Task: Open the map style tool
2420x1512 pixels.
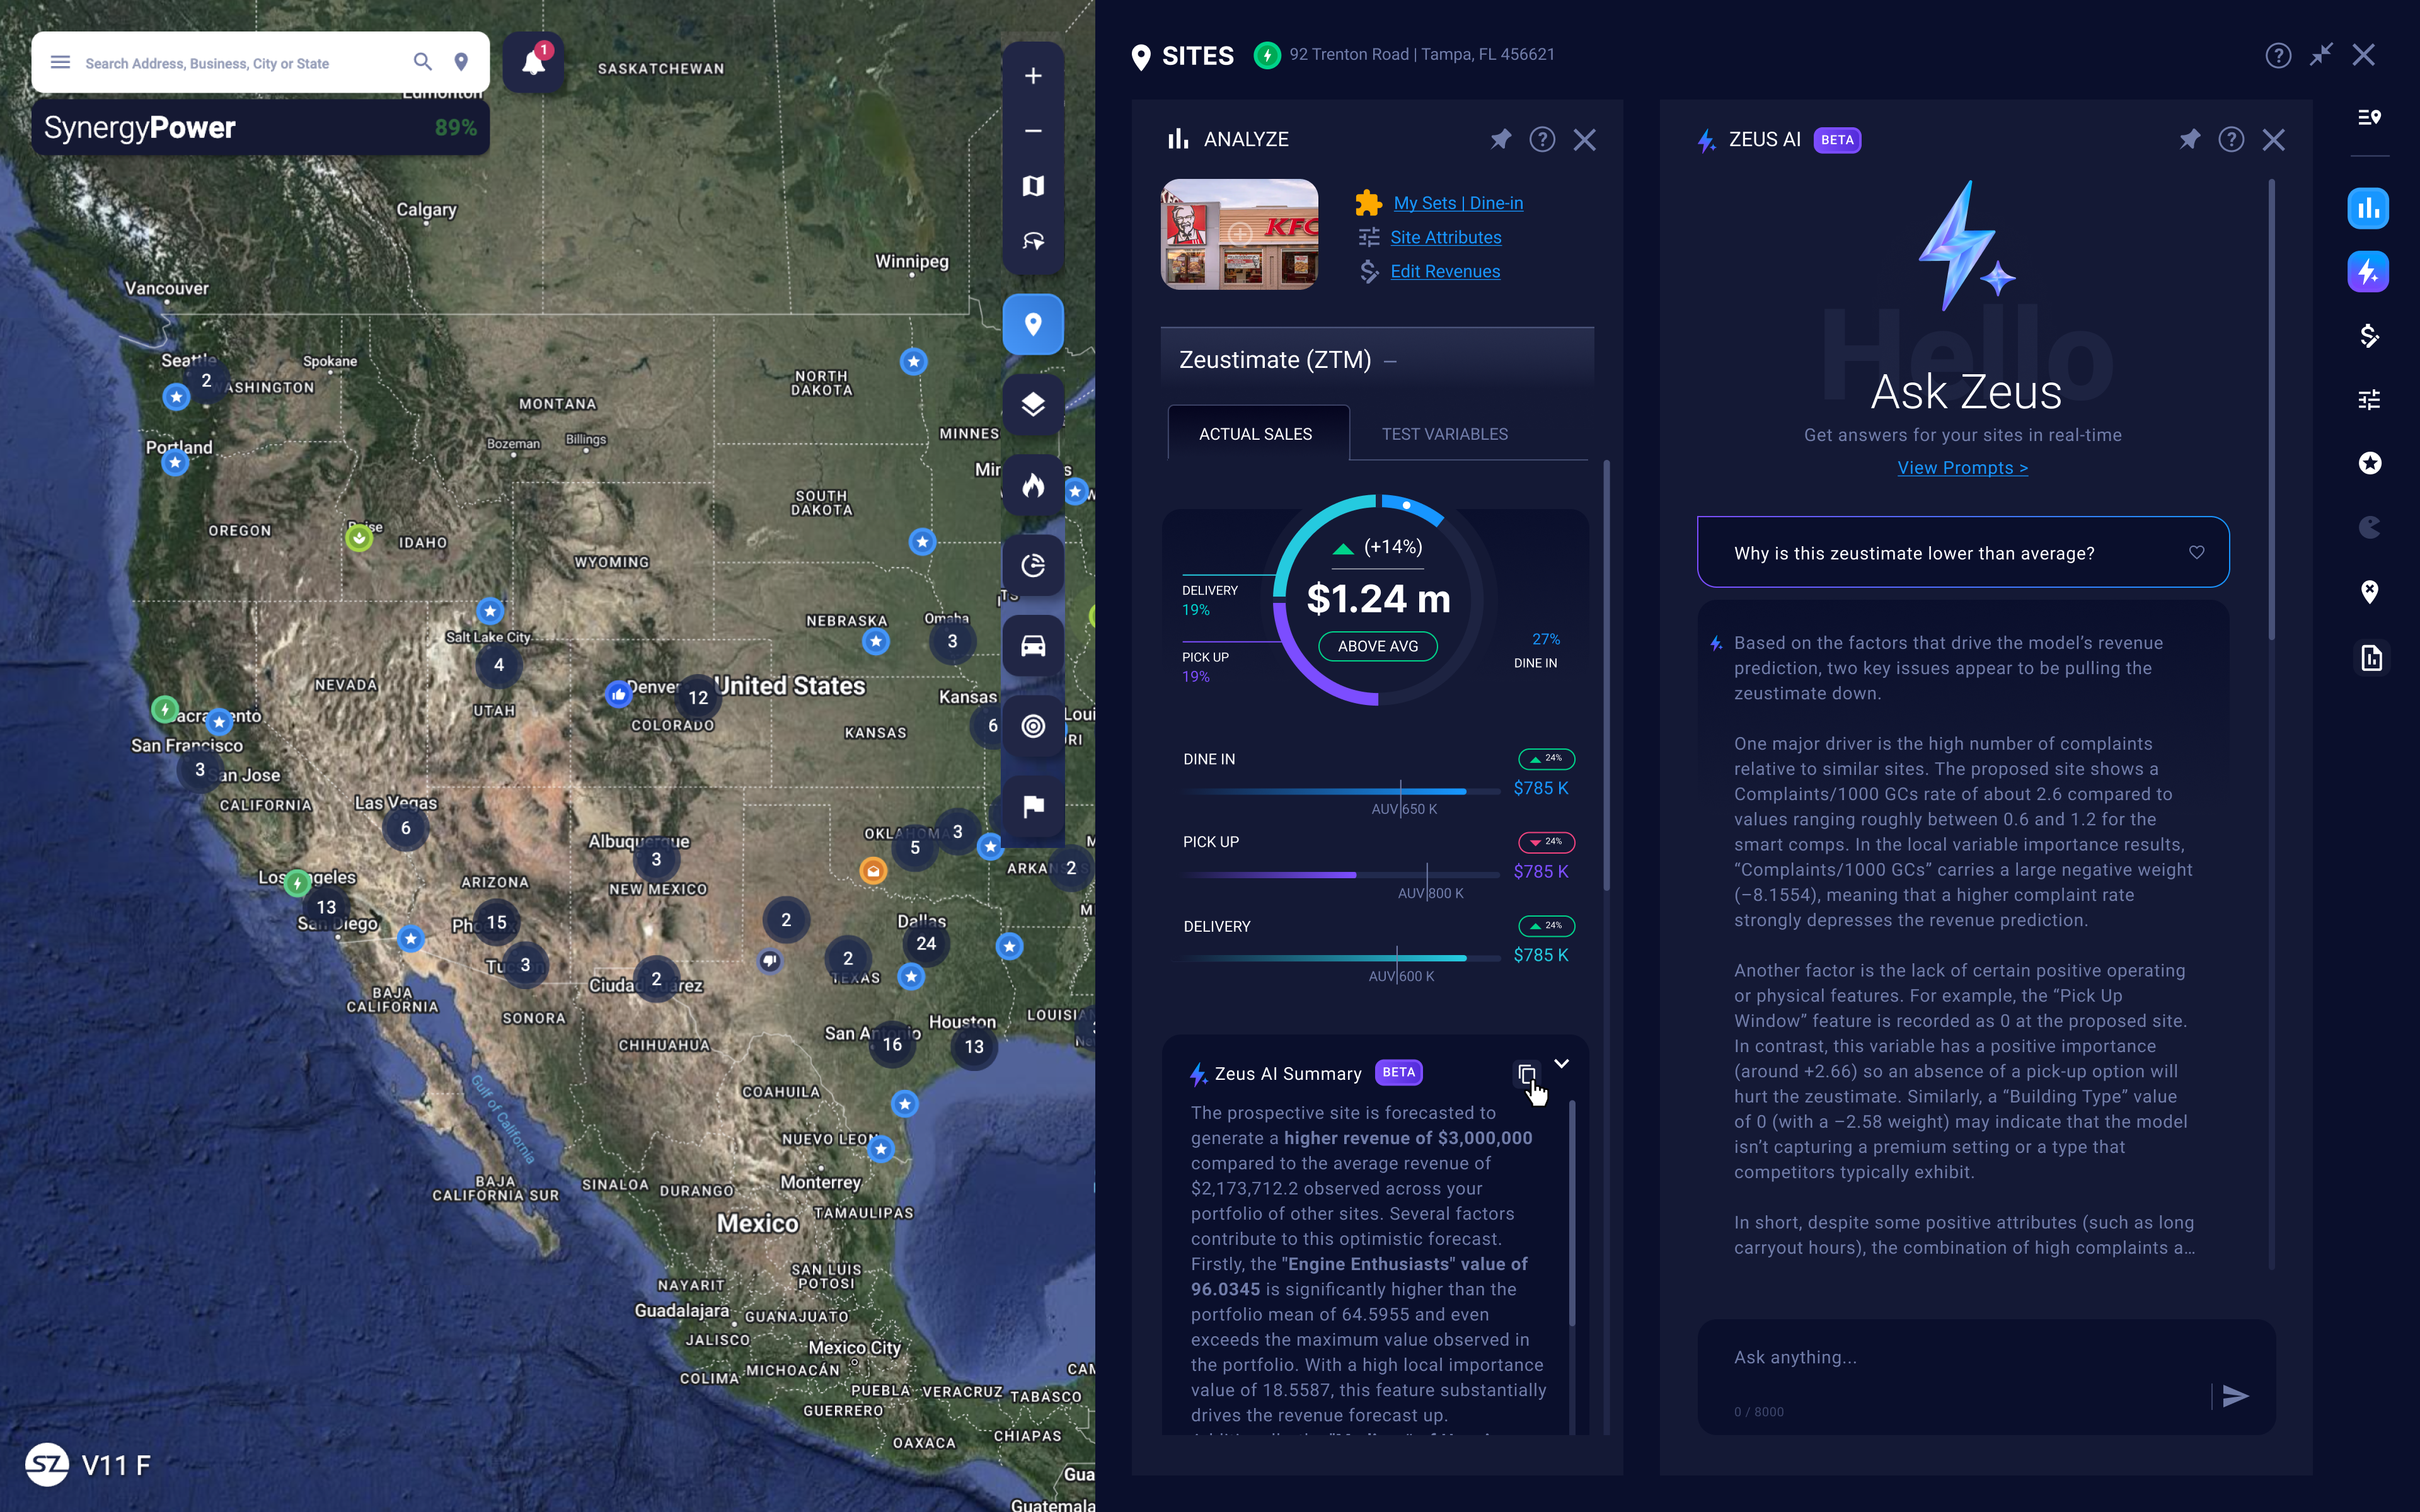Action: [x=1033, y=186]
